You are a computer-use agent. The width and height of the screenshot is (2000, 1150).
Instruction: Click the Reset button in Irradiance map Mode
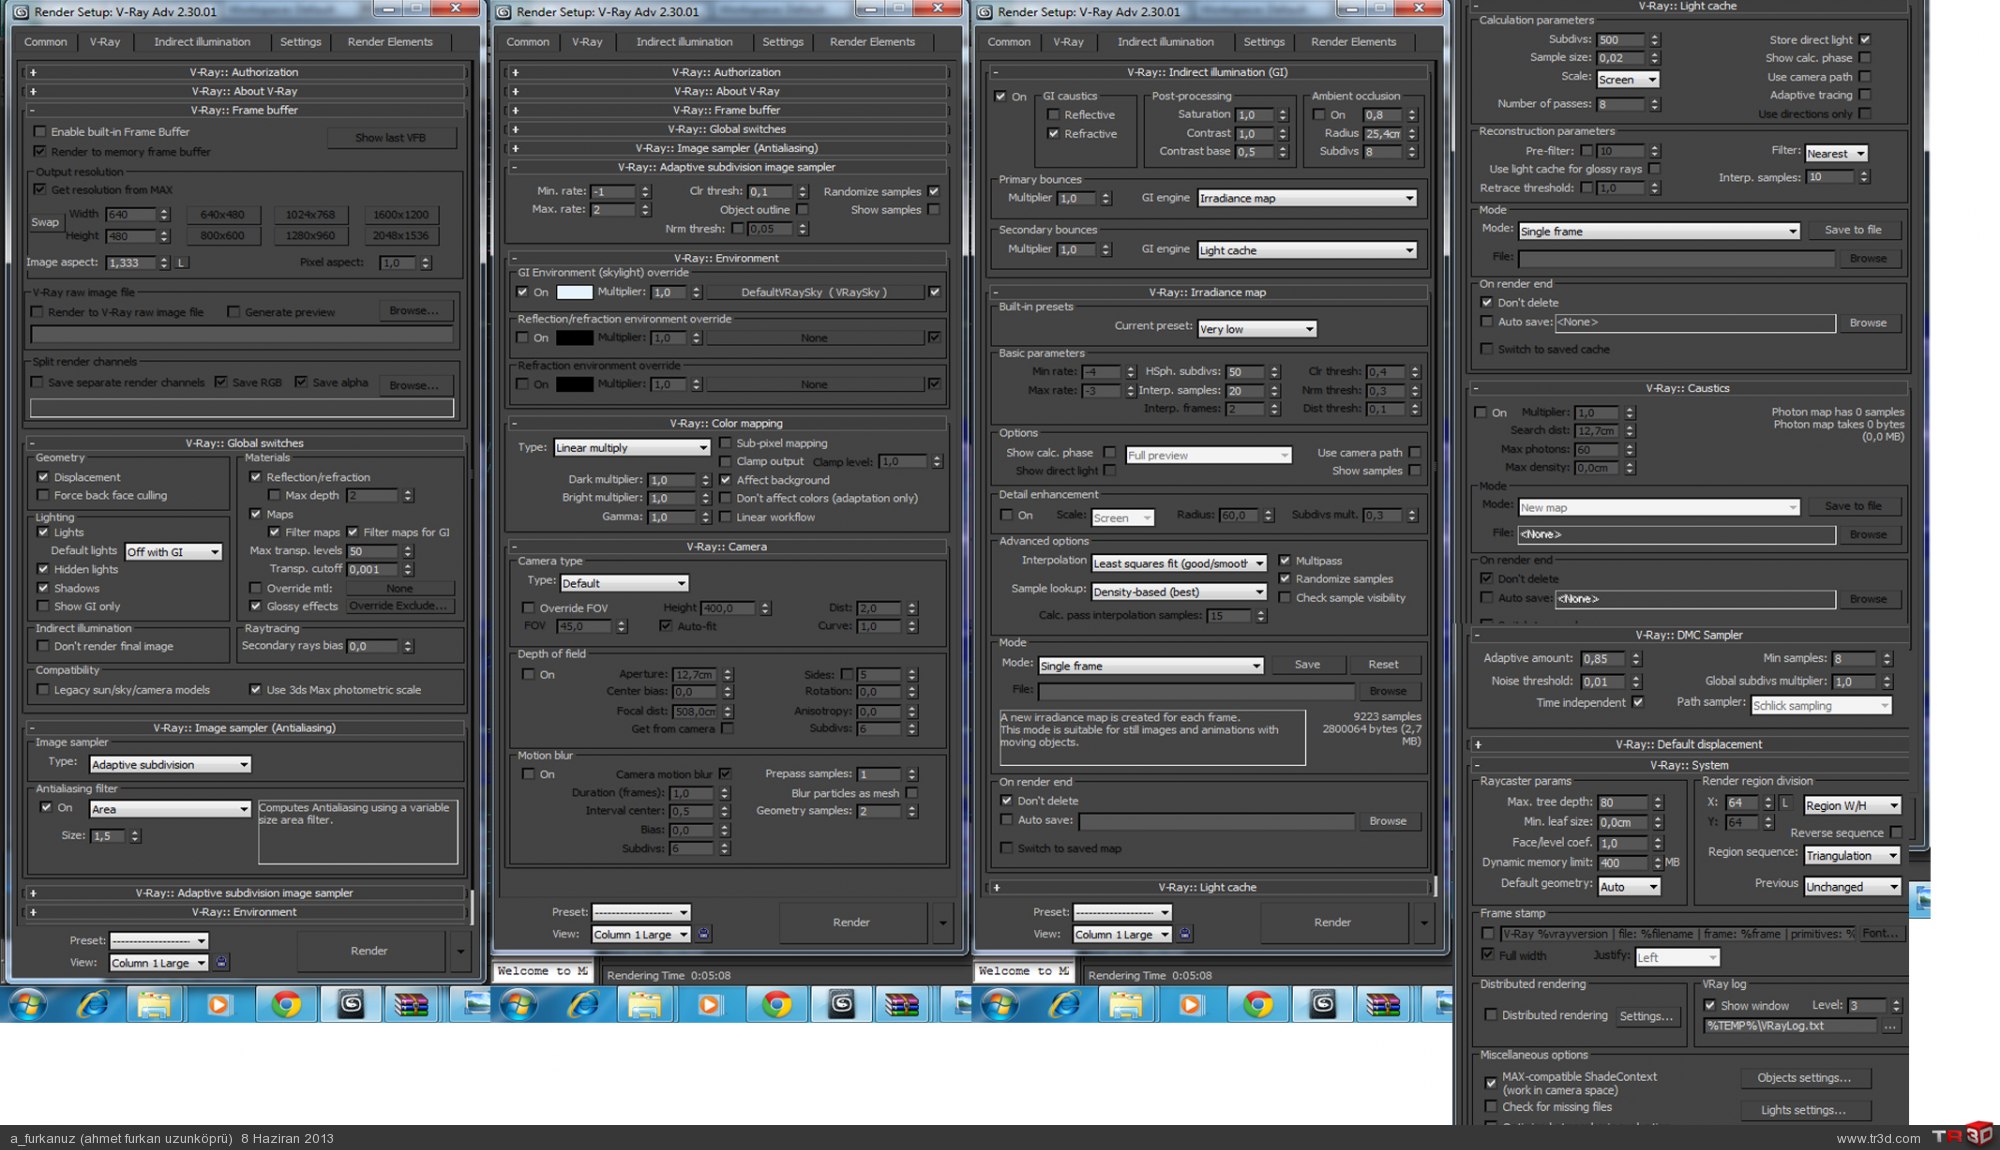1383,665
